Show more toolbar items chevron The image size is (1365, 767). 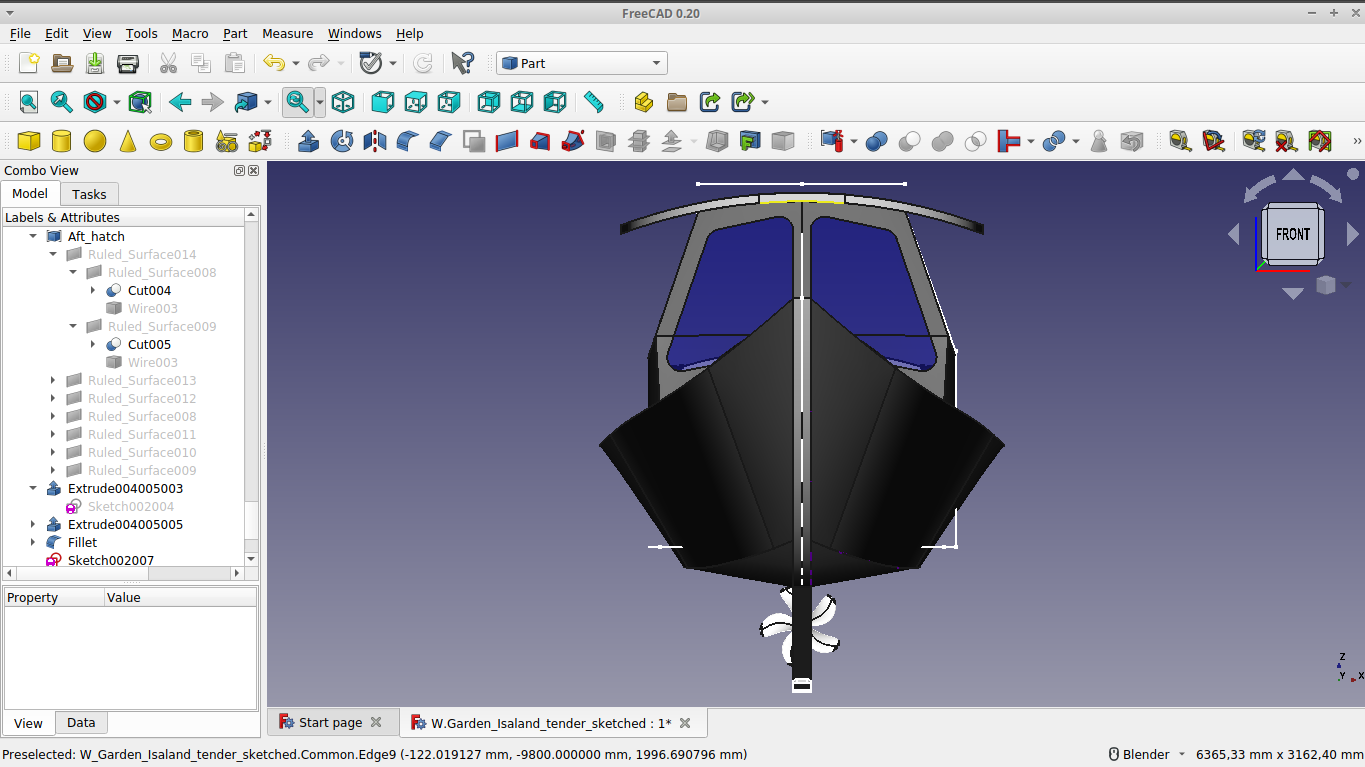point(1357,141)
